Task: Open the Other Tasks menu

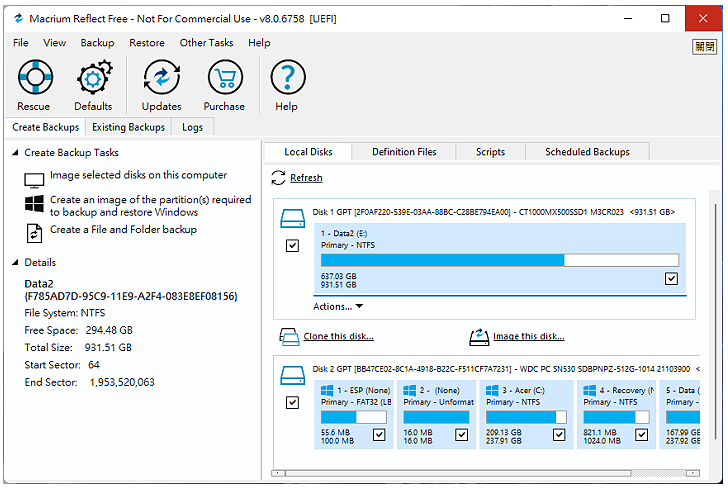Action: coord(206,43)
